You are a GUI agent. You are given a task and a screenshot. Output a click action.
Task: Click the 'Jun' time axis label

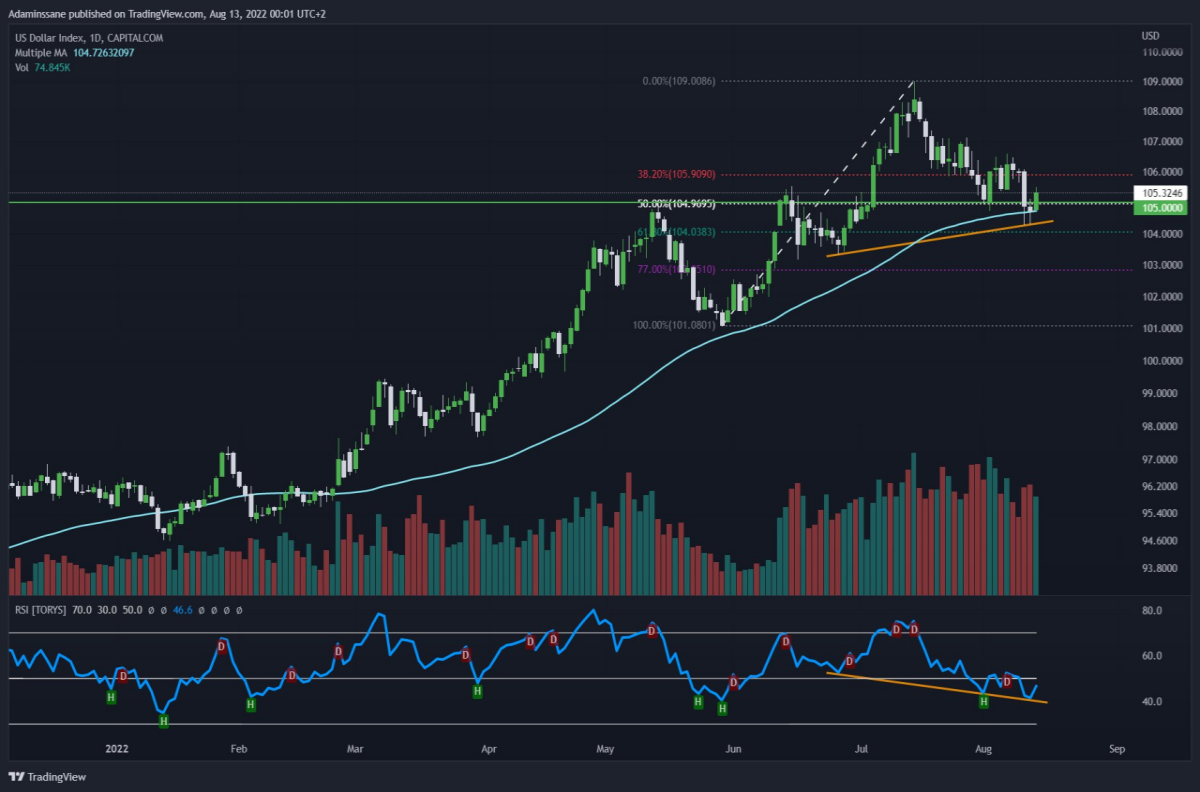click(x=733, y=748)
